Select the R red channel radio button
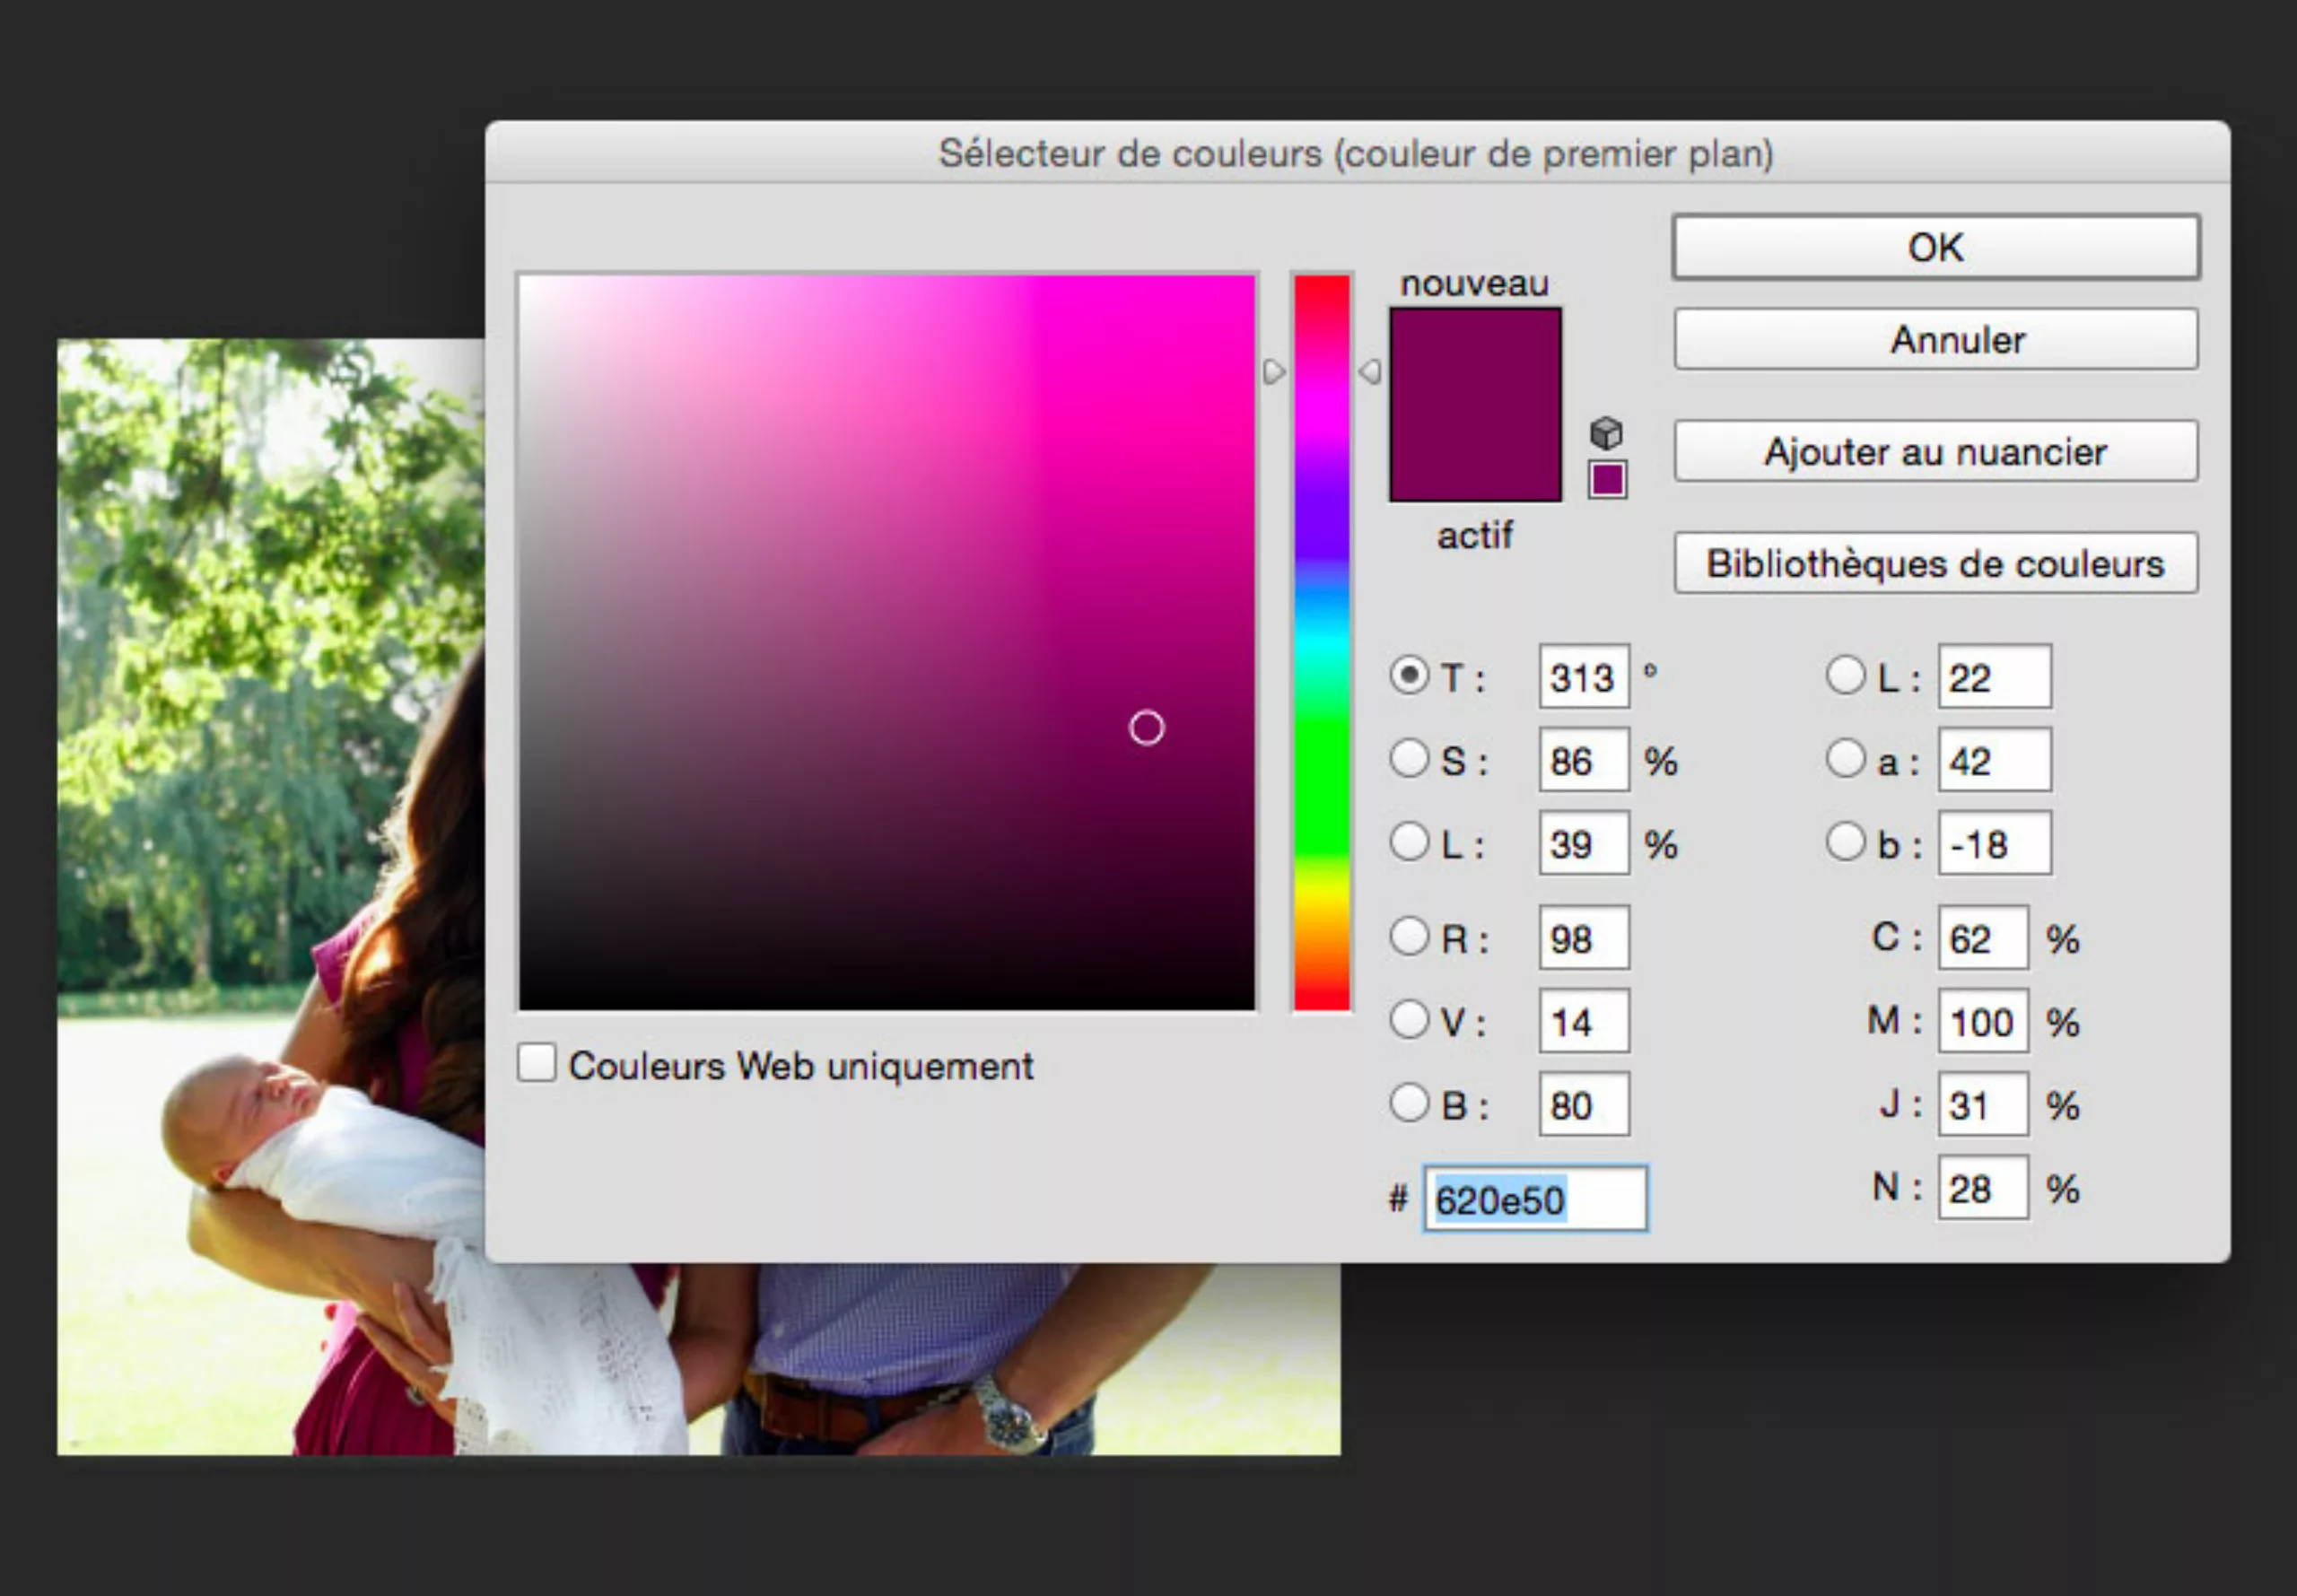 [x=1409, y=937]
